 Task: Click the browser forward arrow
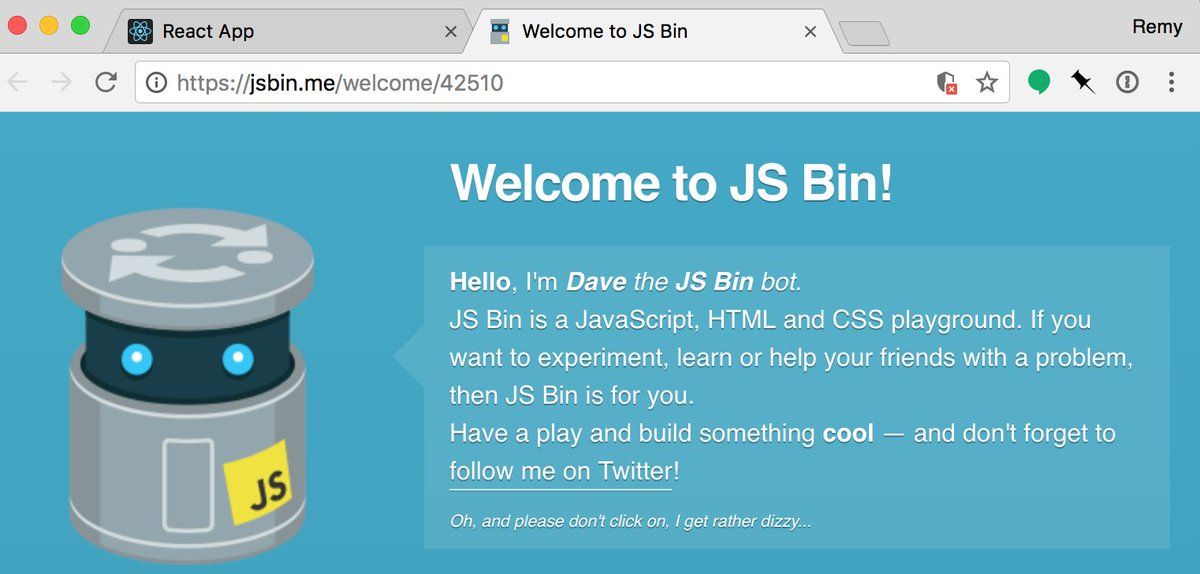61,82
